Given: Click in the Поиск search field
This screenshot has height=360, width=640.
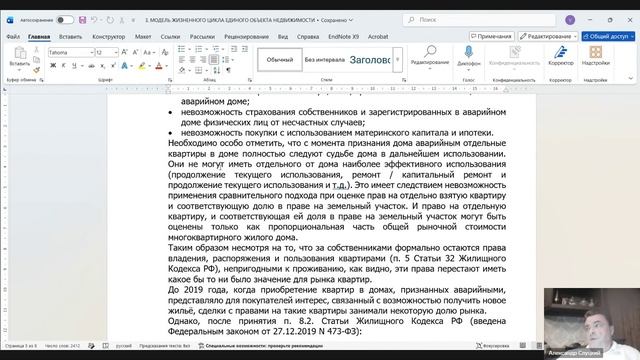Looking at the screenshot, I should (x=479, y=20).
